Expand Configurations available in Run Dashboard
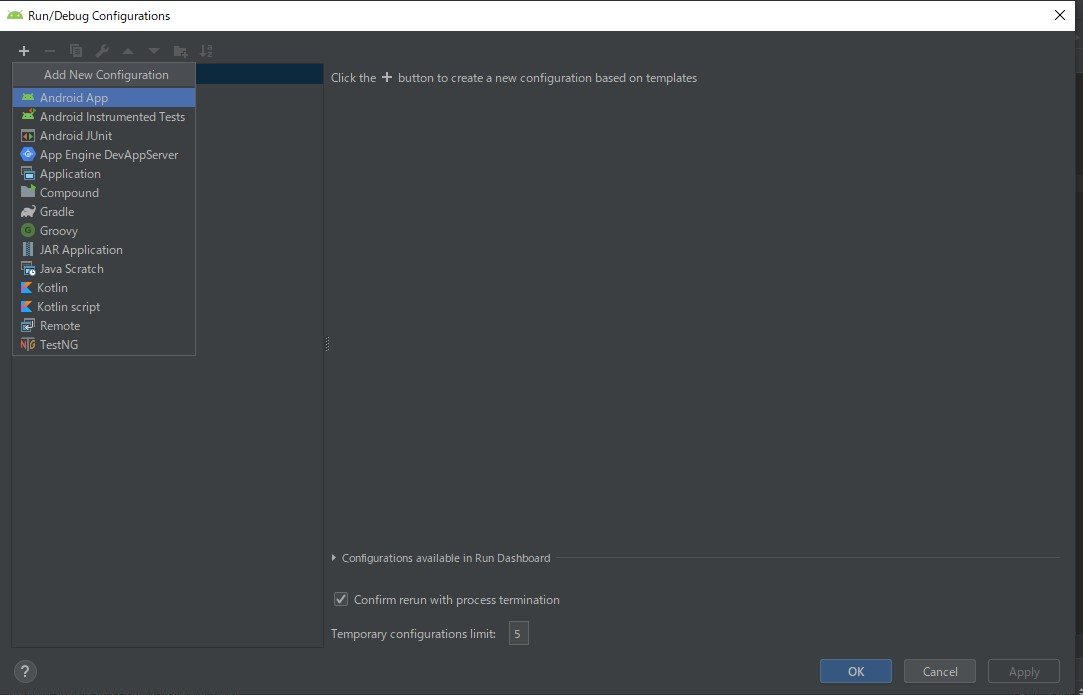The height and width of the screenshot is (695, 1083). pyautogui.click(x=334, y=558)
